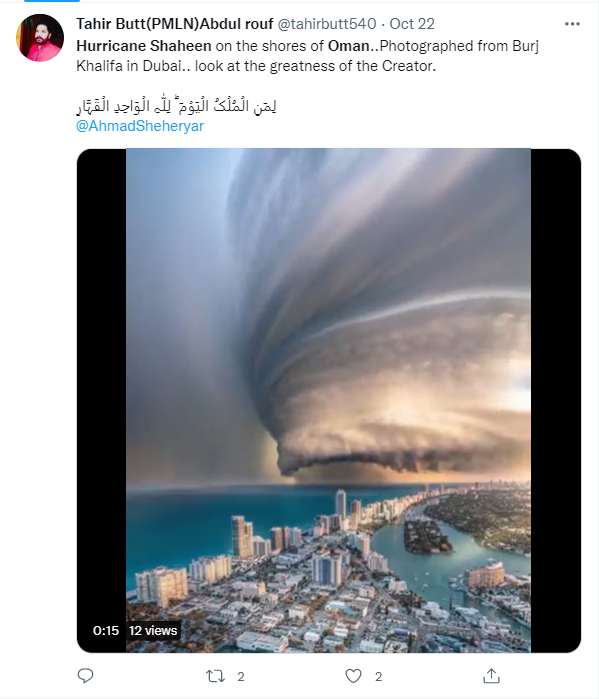Click the Khalifa in Dubai tweet text

click(129, 66)
